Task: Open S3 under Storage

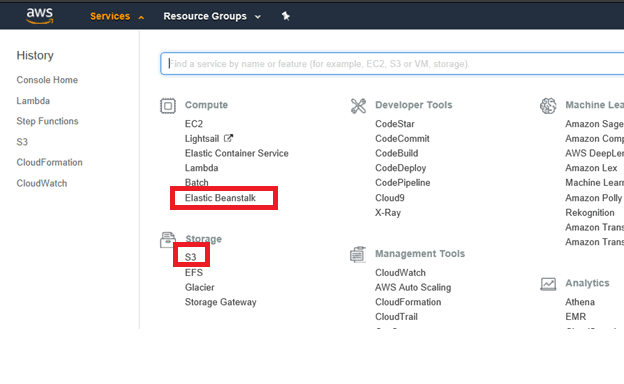Action: [191, 257]
